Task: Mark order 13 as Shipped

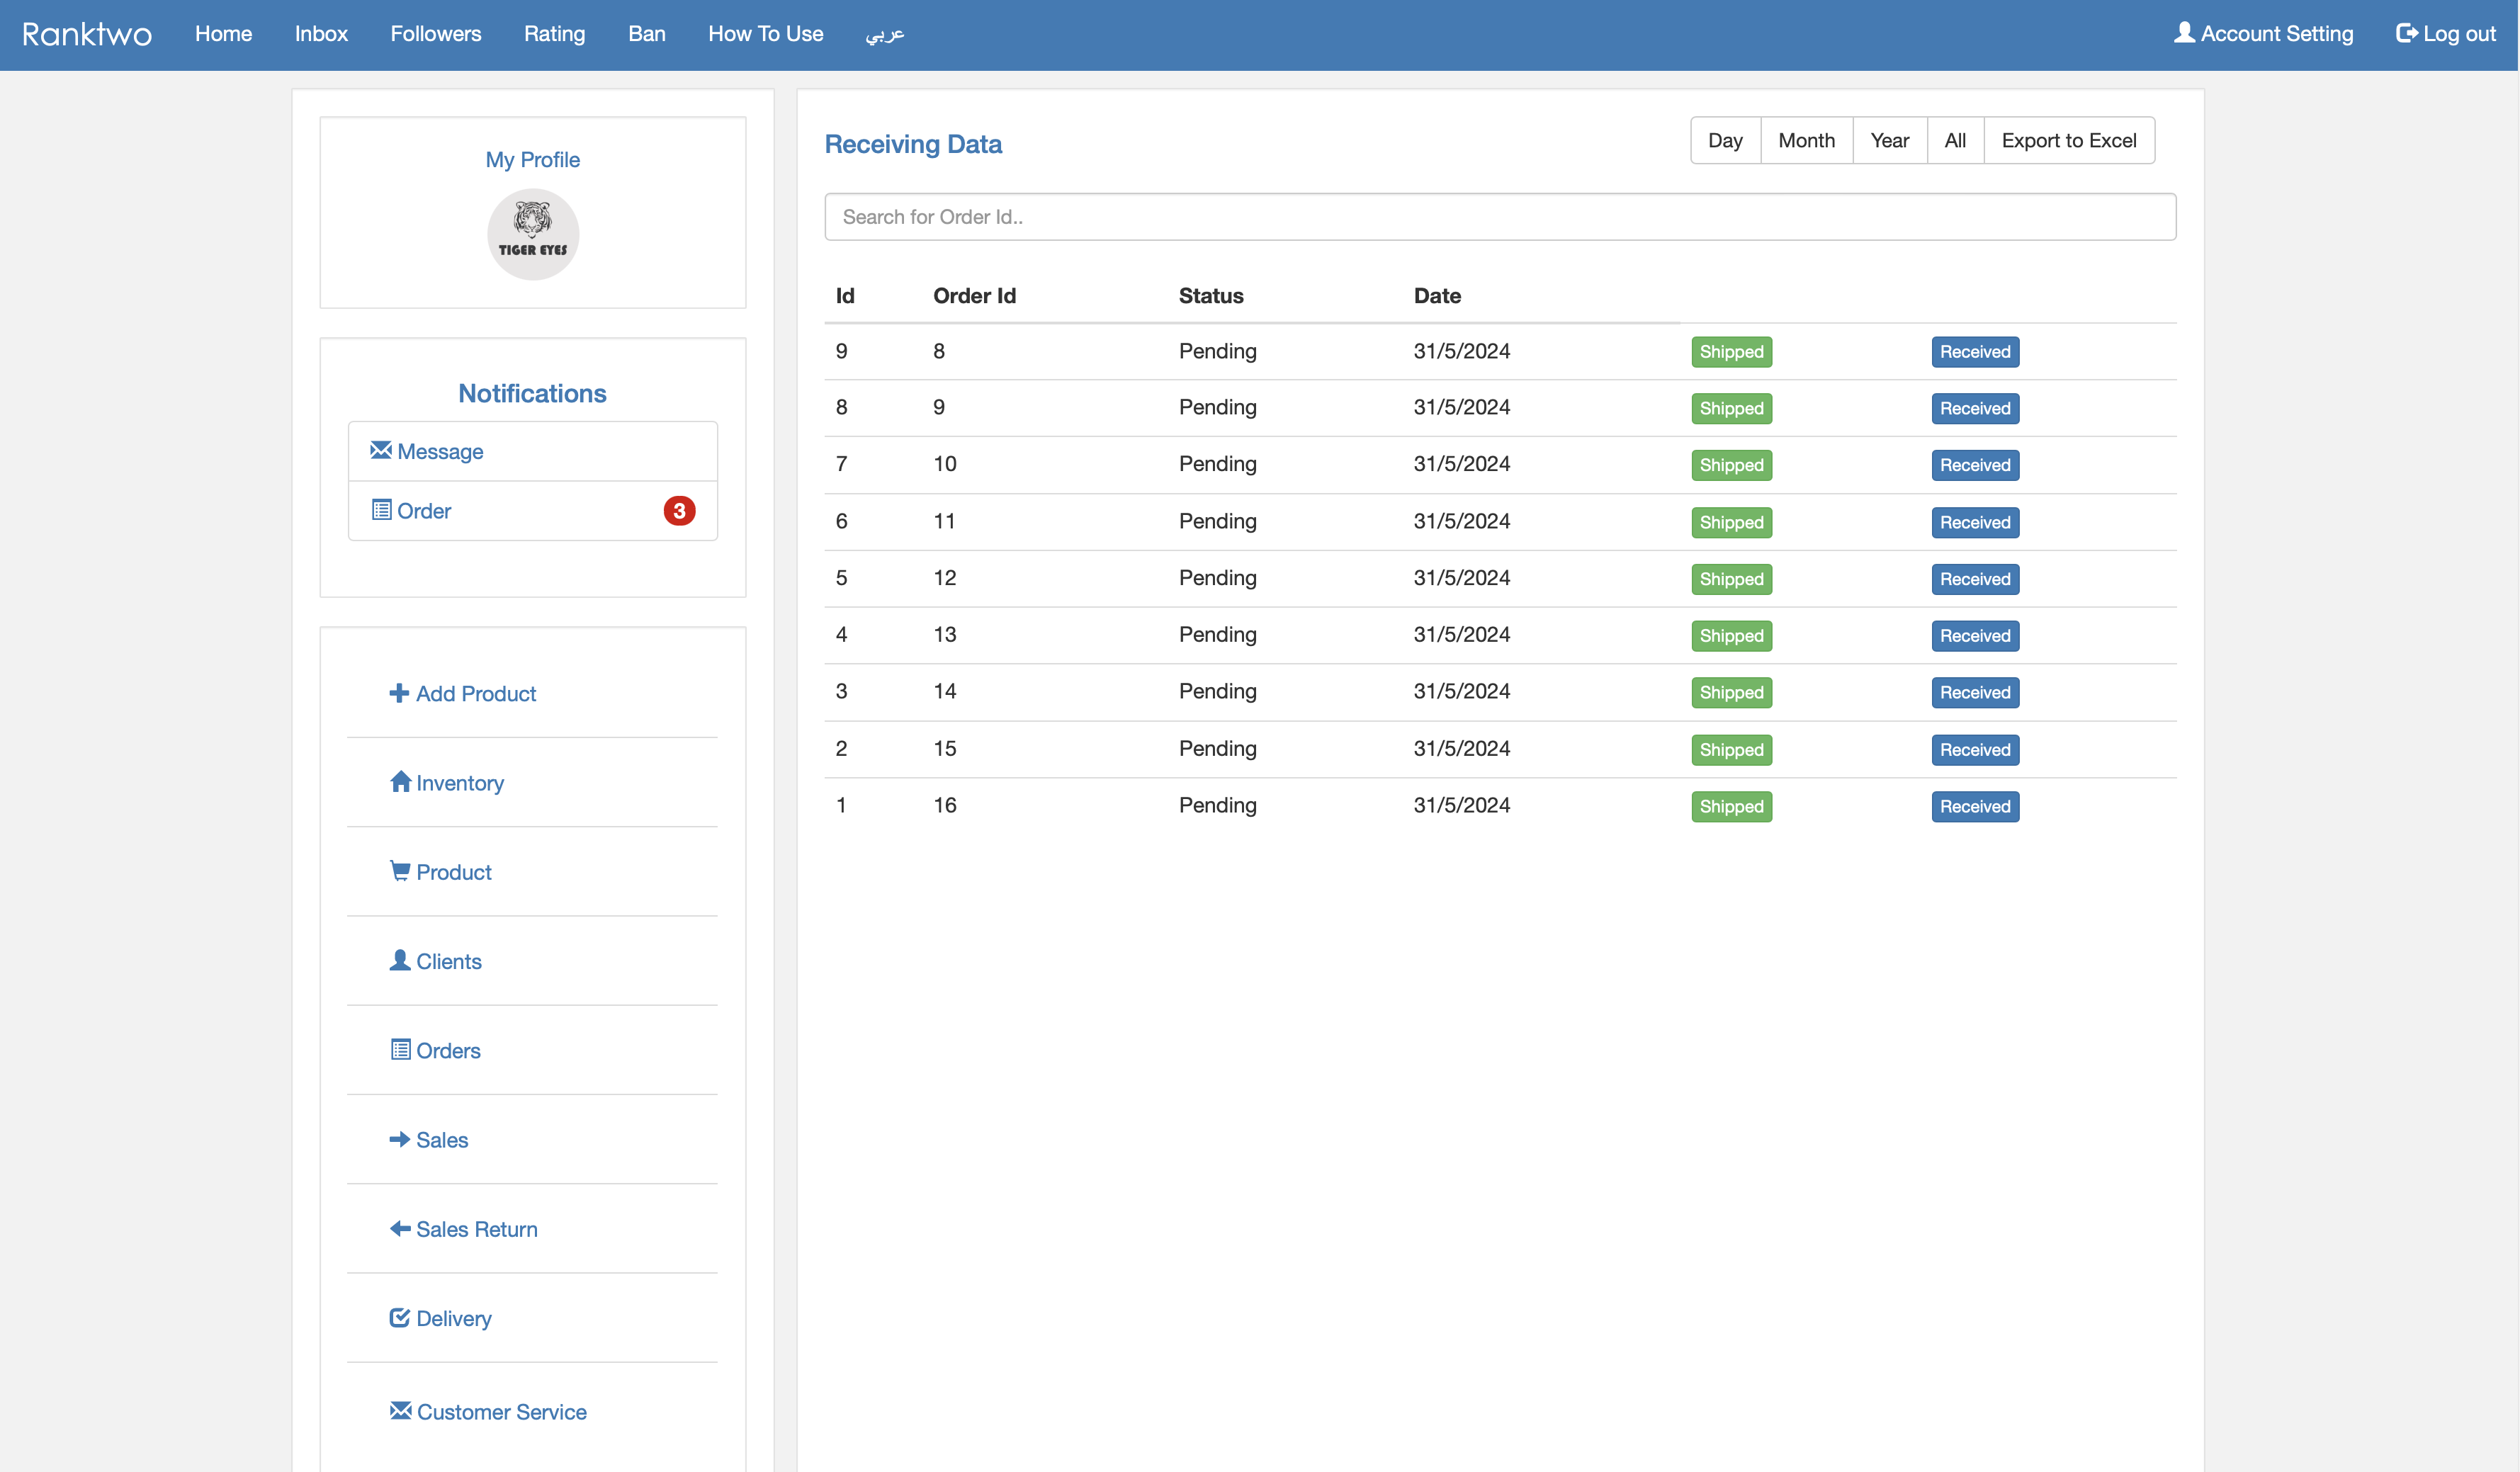Action: (1731, 636)
